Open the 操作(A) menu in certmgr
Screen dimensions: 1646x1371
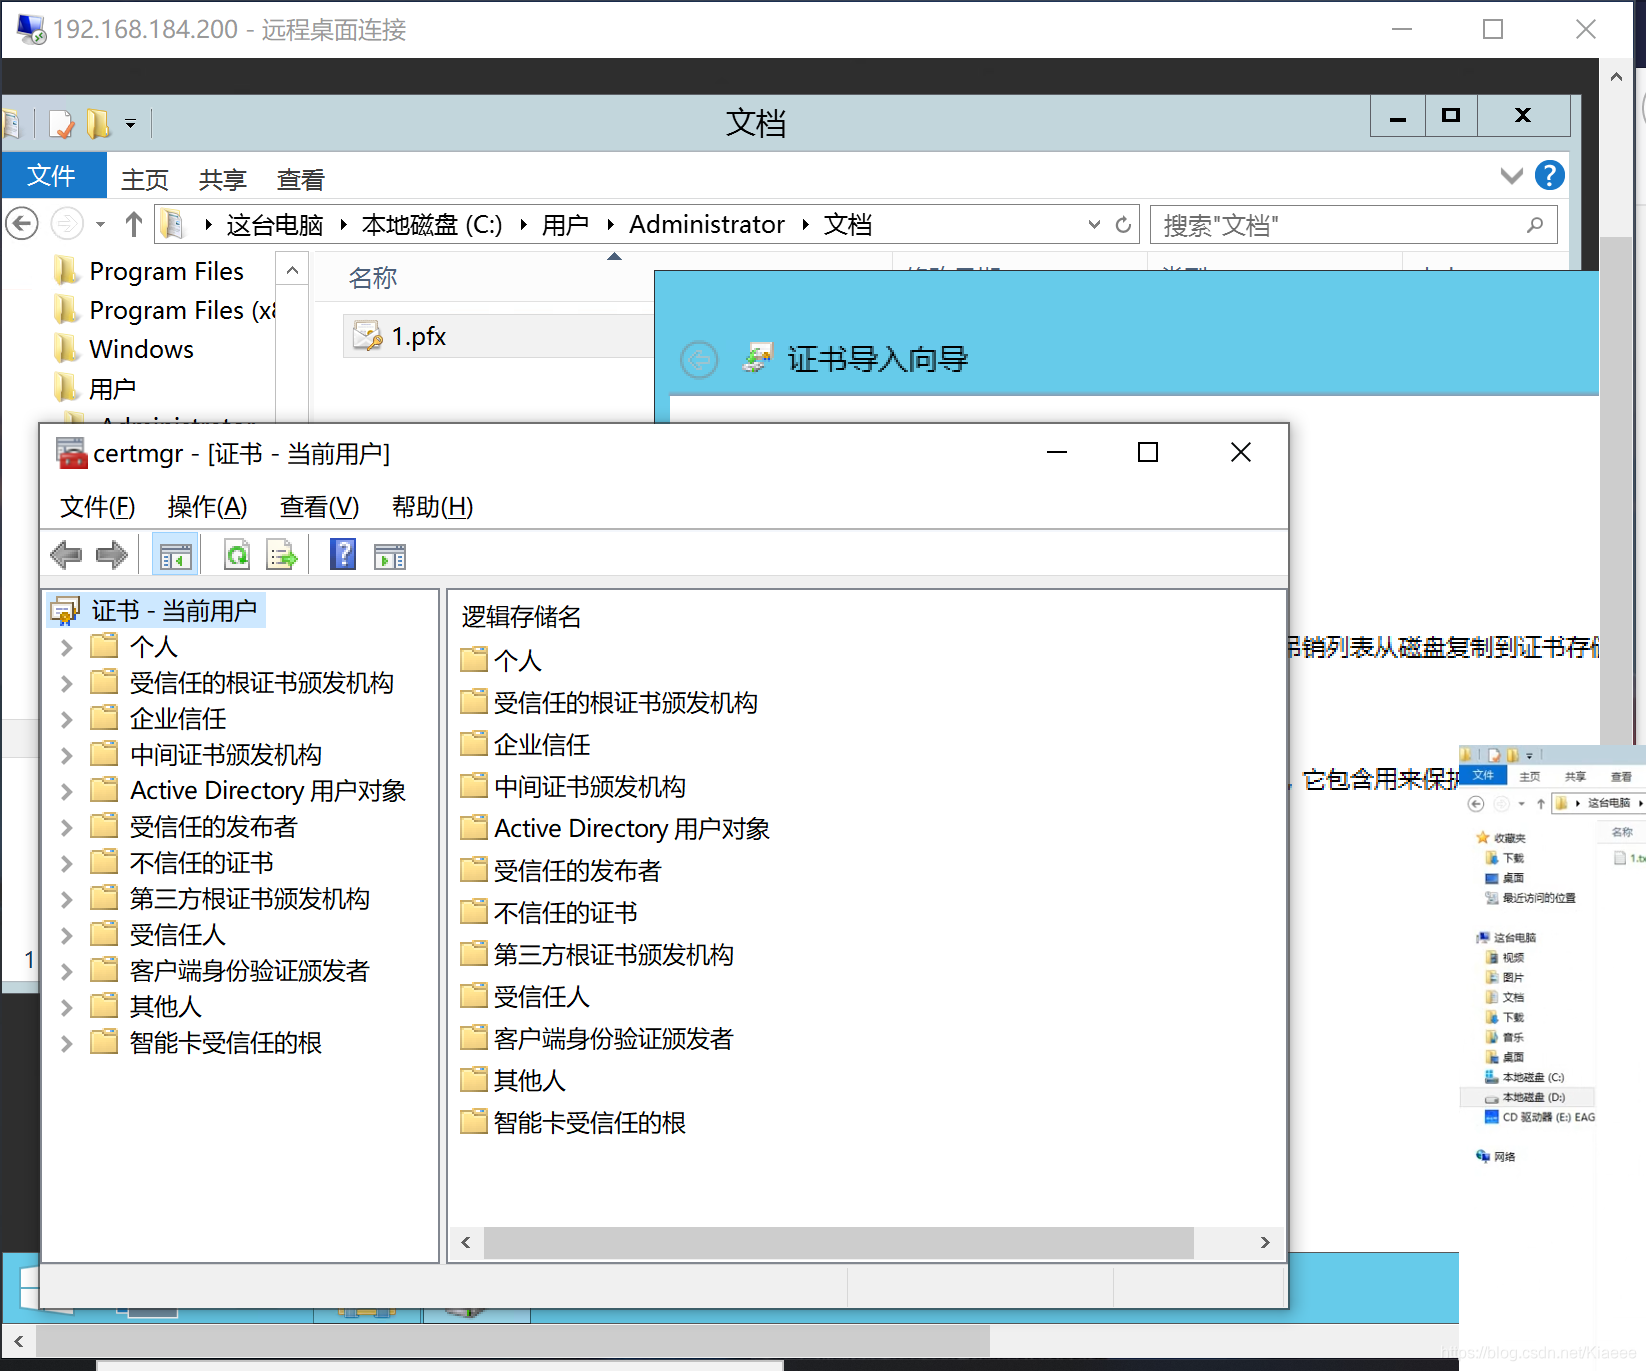[x=207, y=507]
